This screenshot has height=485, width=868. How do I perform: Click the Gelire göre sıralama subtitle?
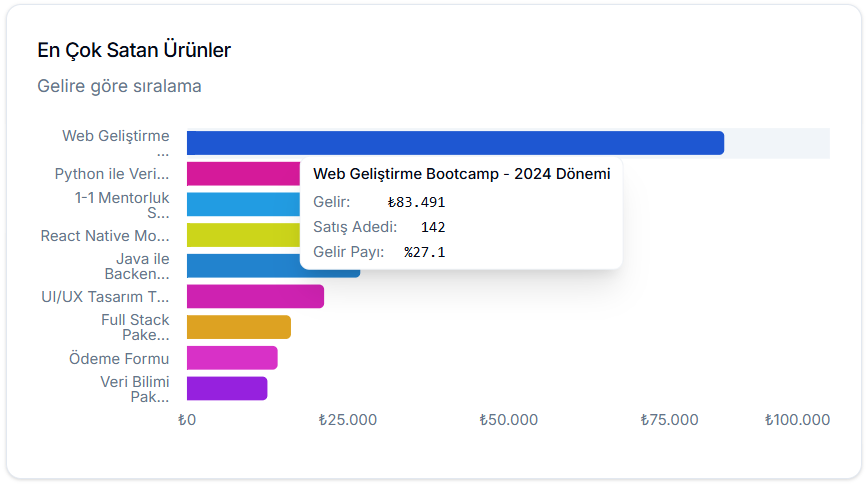coord(119,86)
